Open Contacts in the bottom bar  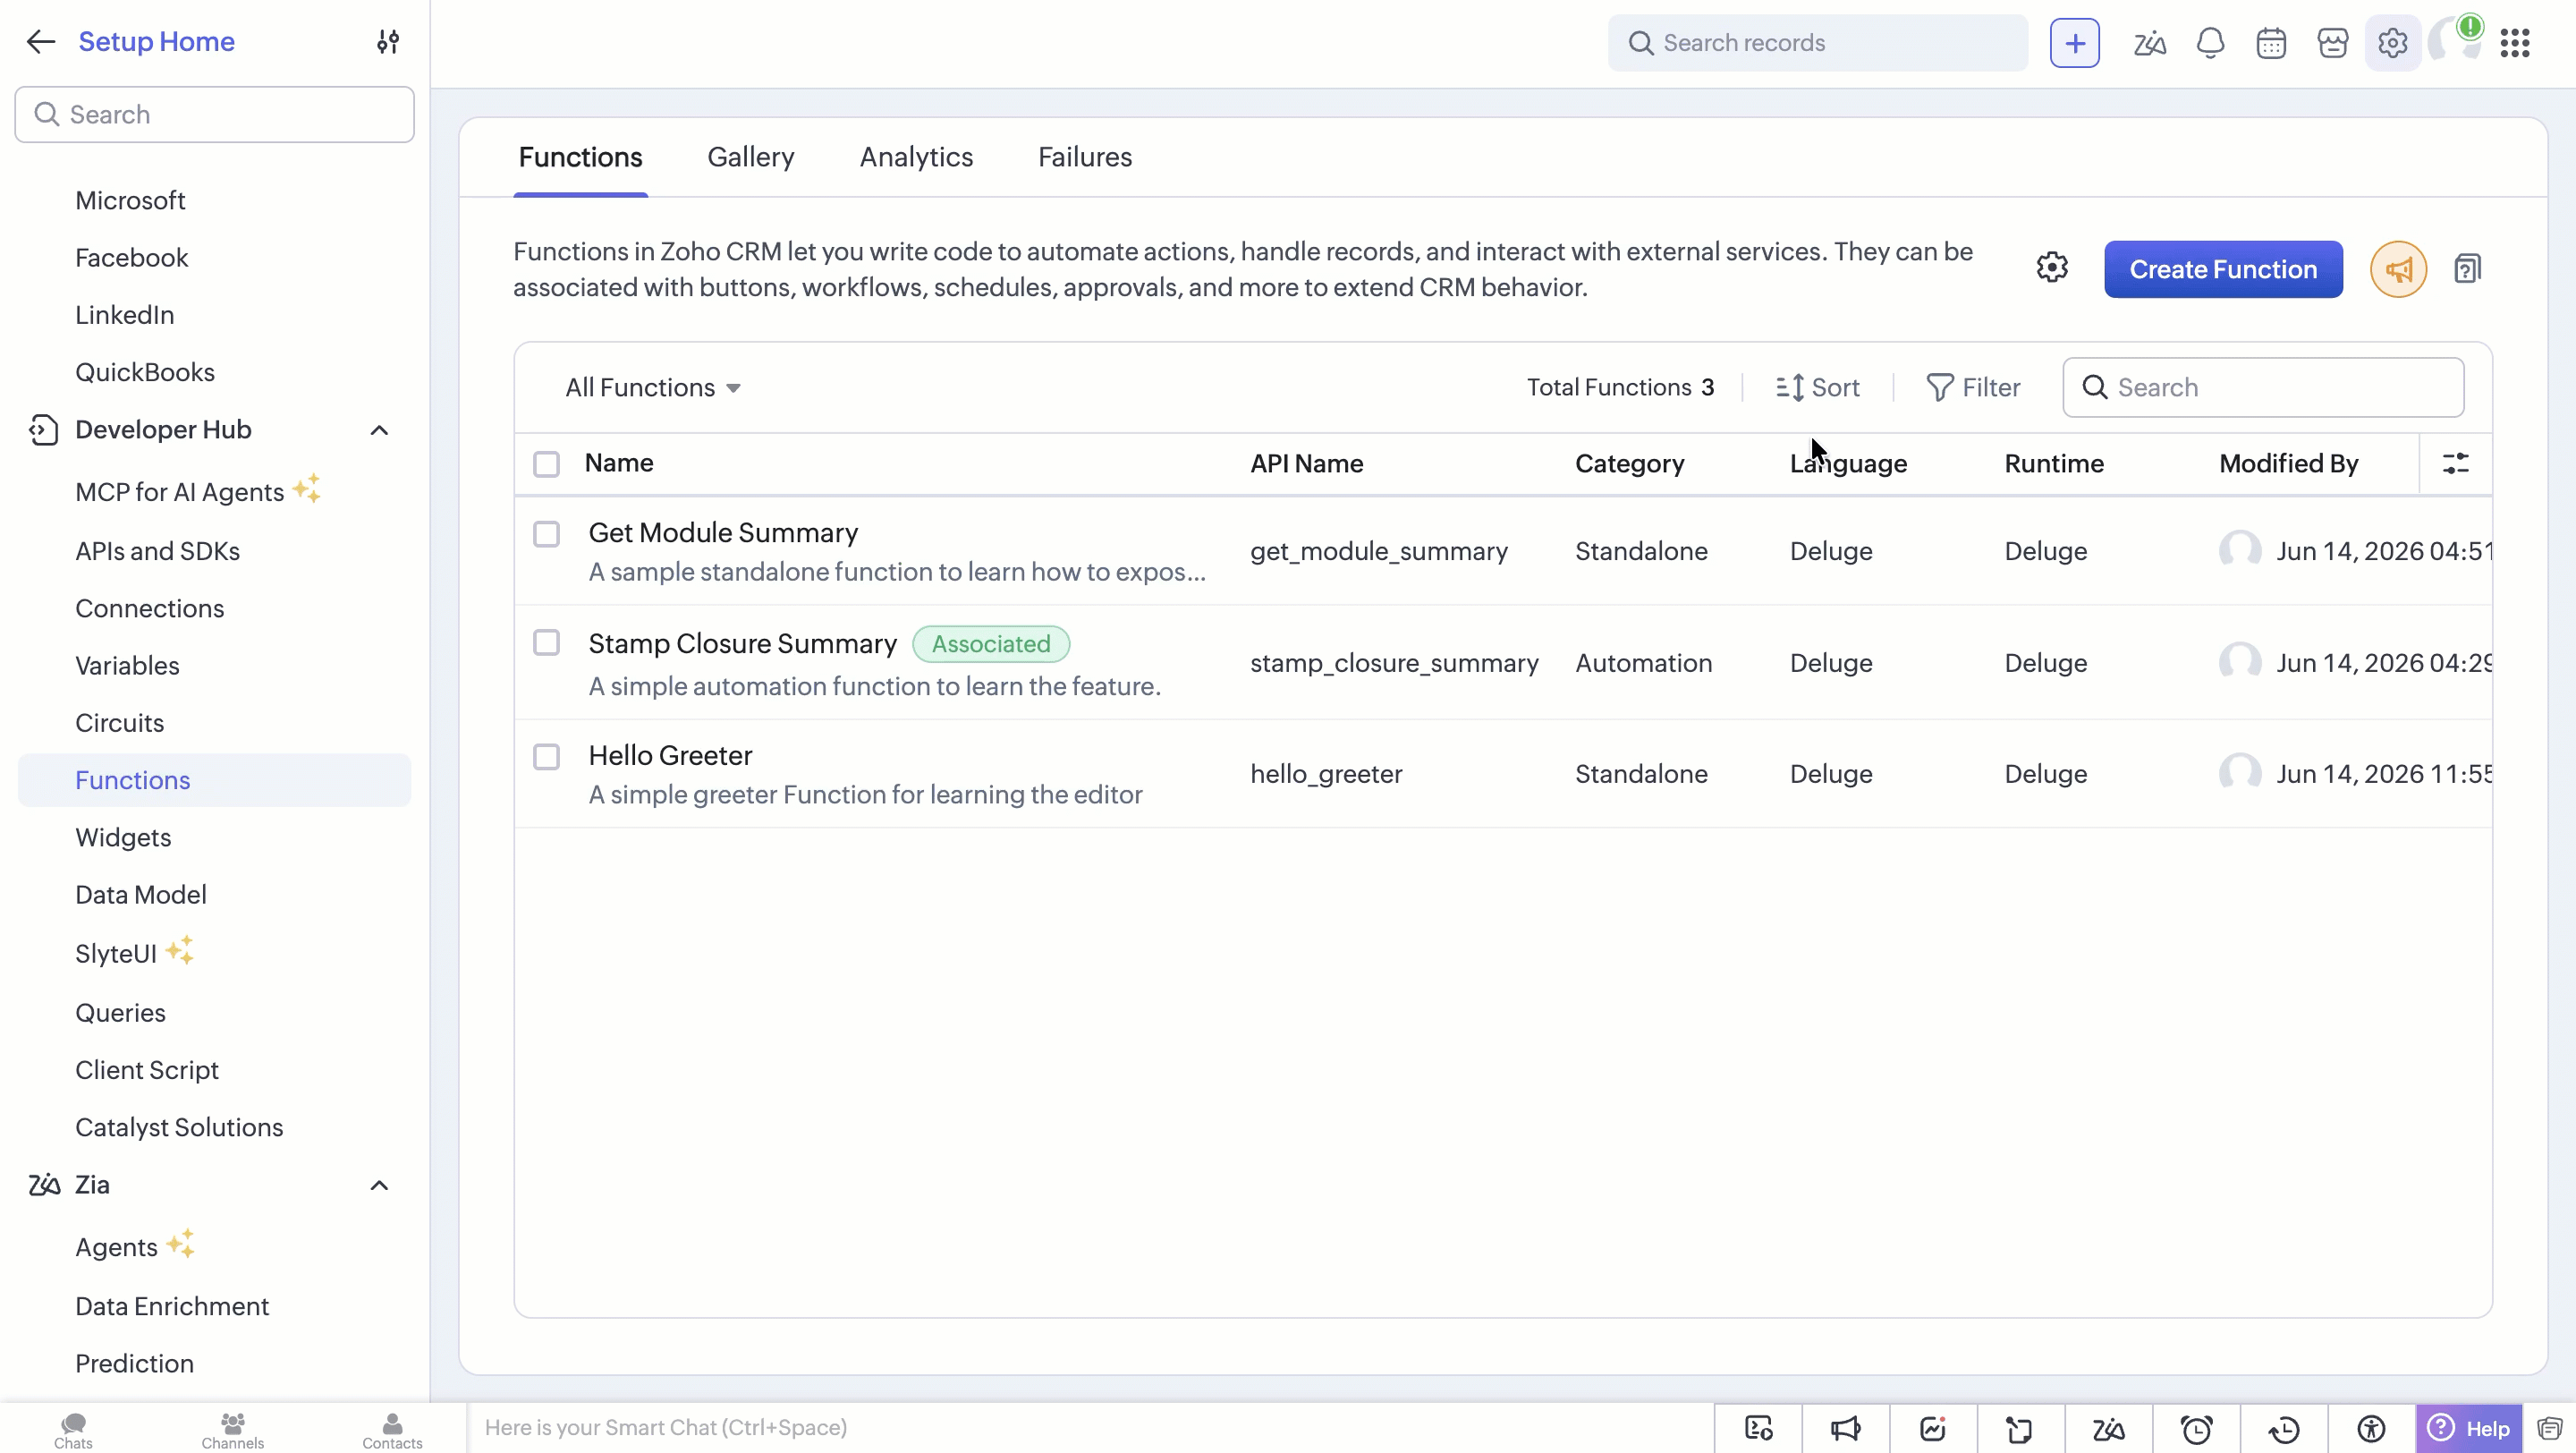(392, 1429)
